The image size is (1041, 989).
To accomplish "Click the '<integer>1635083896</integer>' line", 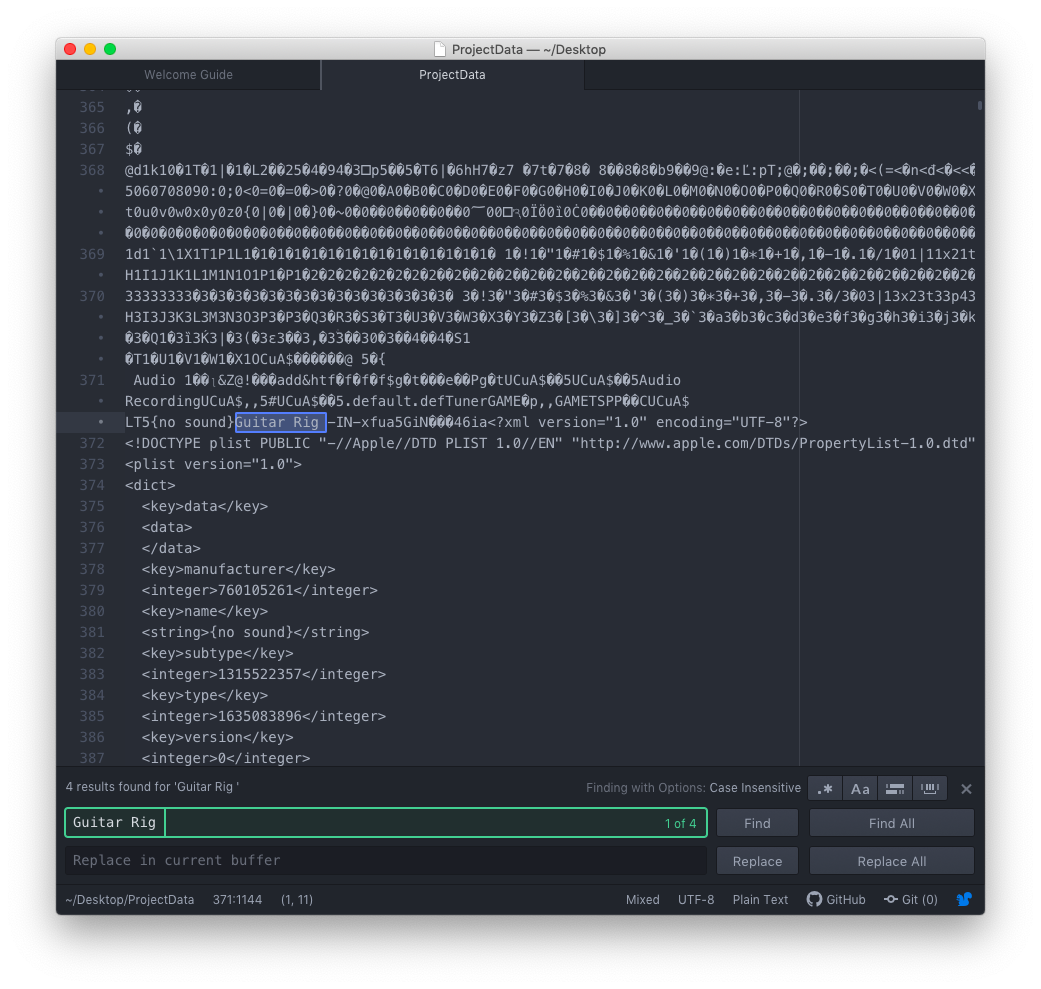I will 264,716.
